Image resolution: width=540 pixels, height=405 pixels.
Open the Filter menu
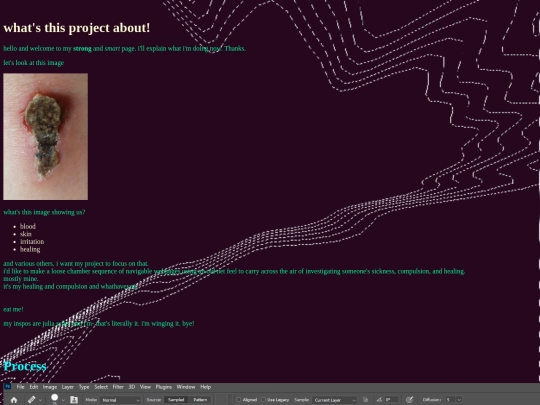pos(118,387)
